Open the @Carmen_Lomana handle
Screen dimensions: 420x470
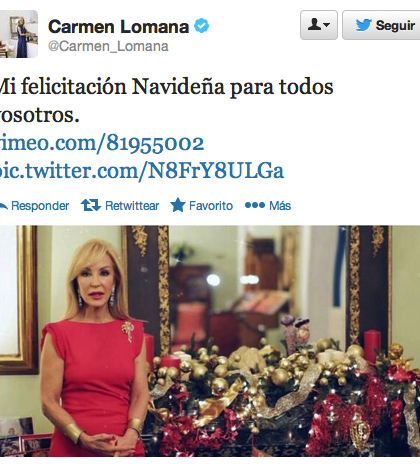coord(108,46)
